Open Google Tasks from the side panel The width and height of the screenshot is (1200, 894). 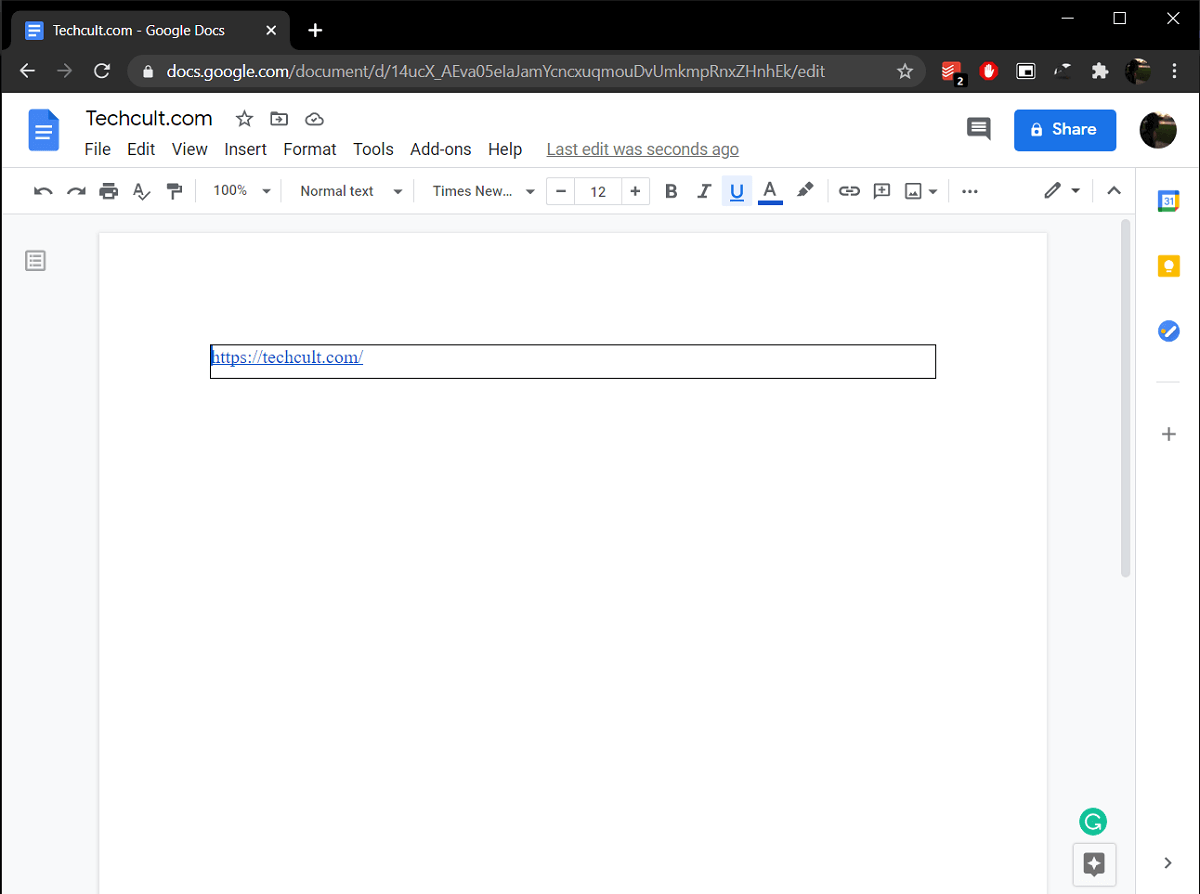pos(1168,331)
